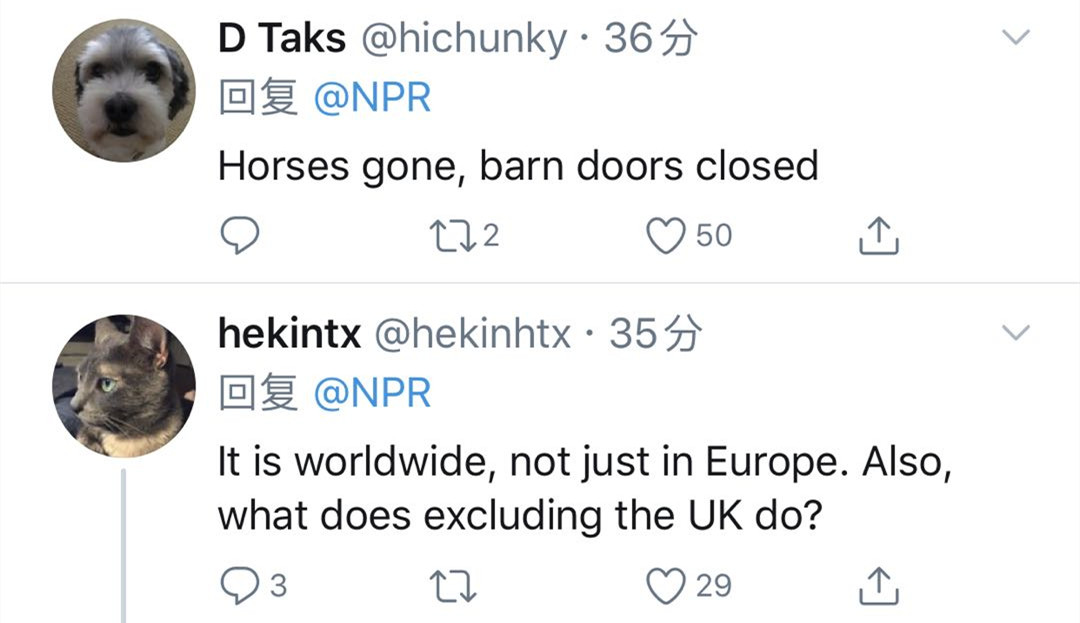The height and width of the screenshot is (623, 1080).
Task: Open tweet text 'Horses gone, barn doors closed'
Action: point(518,165)
